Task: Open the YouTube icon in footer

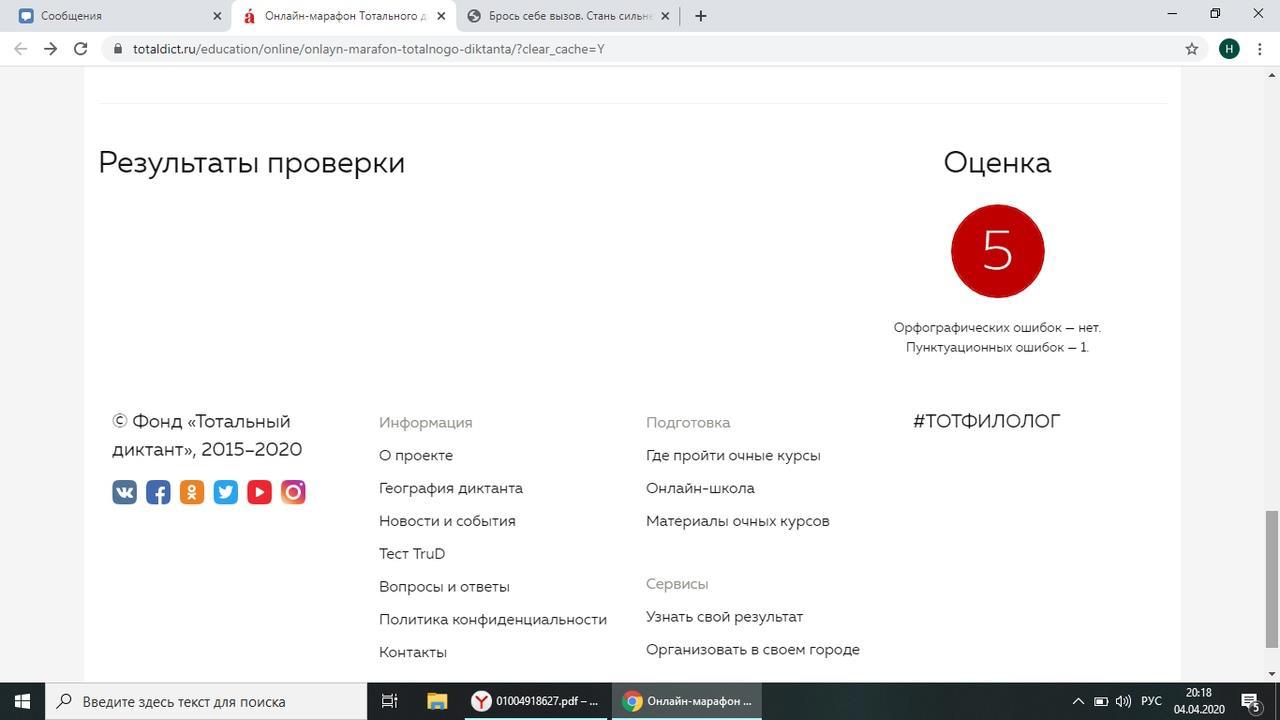Action: tap(259, 492)
